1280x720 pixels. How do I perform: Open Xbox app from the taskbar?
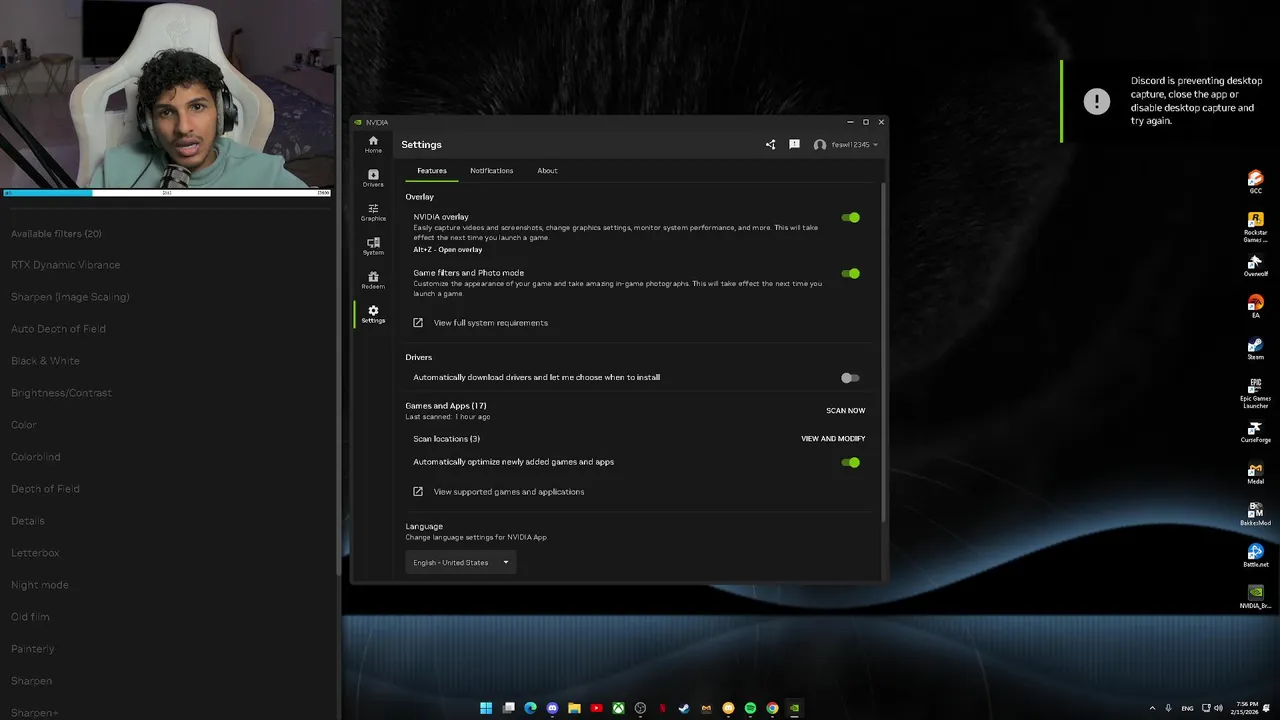[x=618, y=708]
